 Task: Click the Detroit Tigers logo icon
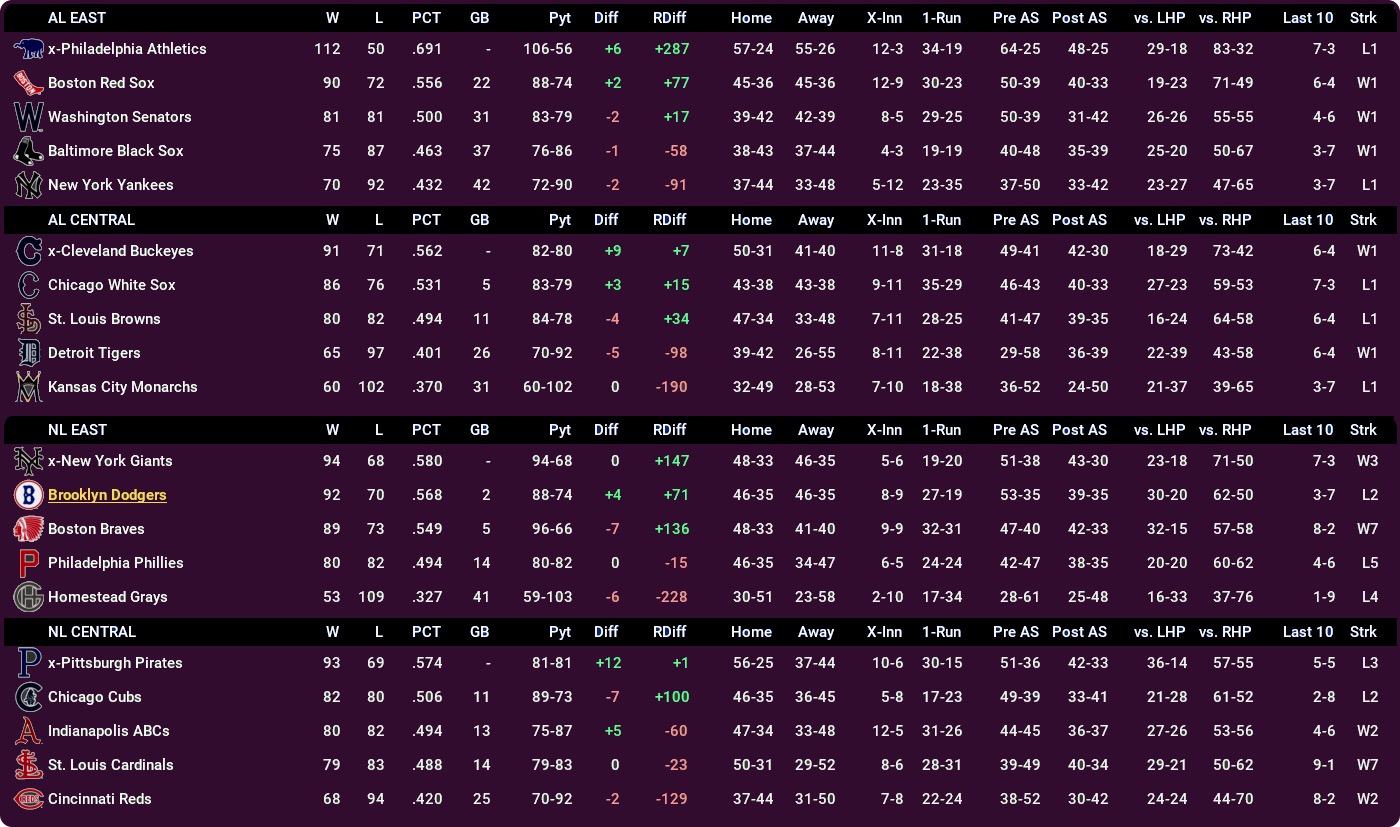[28, 353]
